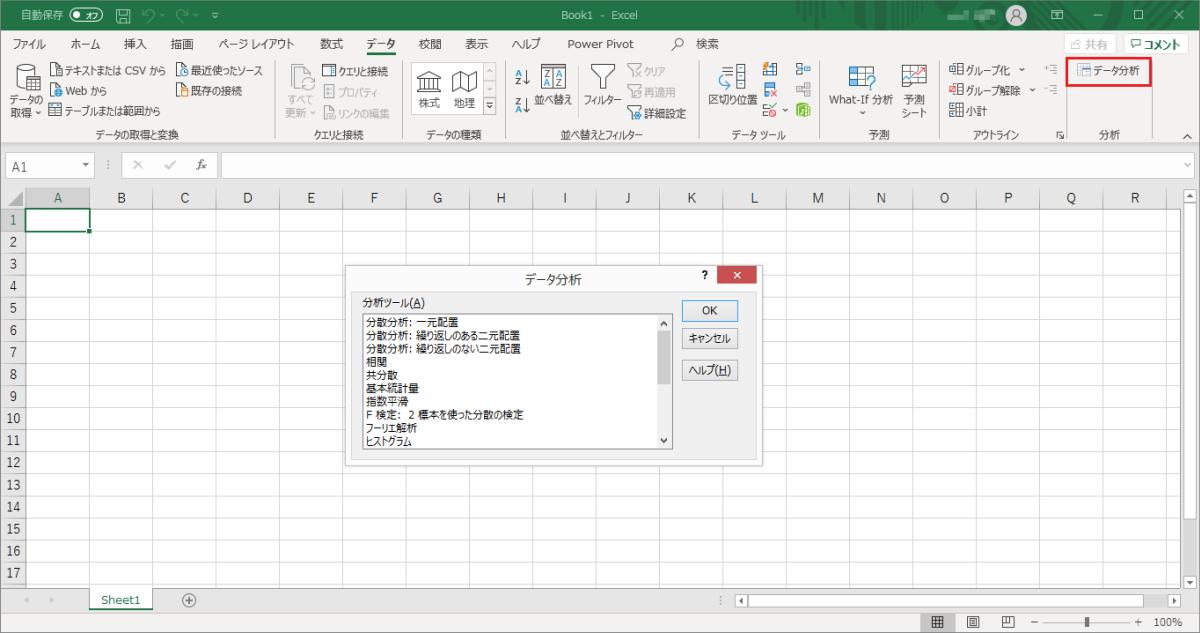Select the Sheet1 sheet tab

point(121,600)
